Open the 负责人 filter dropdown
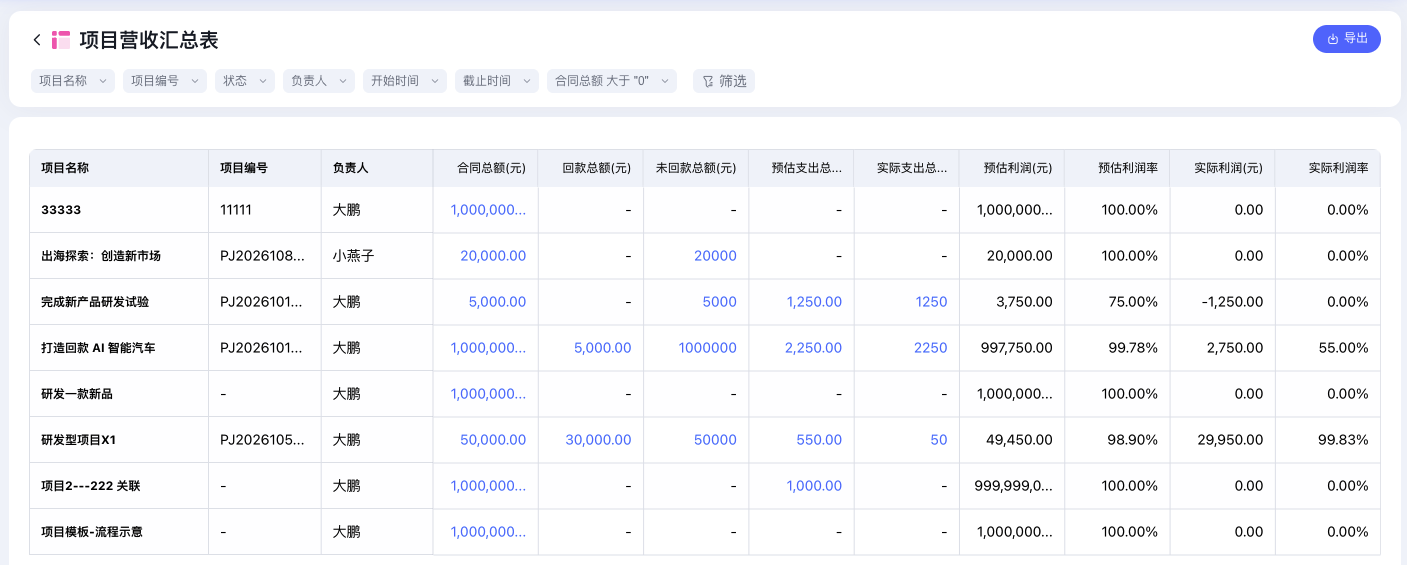The image size is (1407, 565). click(x=319, y=81)
